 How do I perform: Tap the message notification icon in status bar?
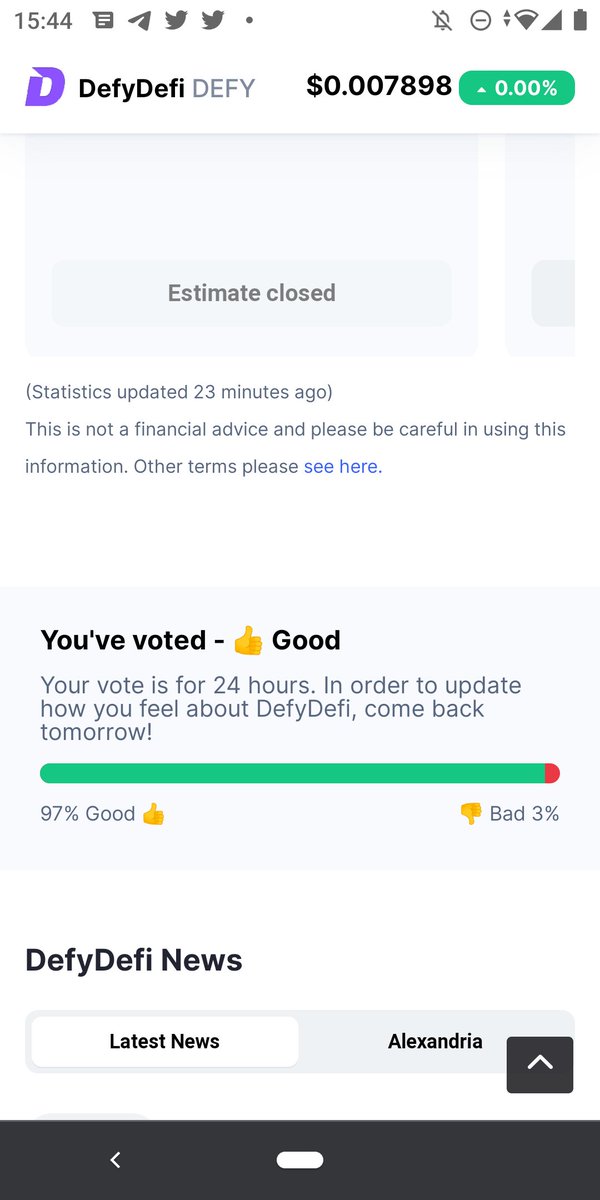coord(103,21)
